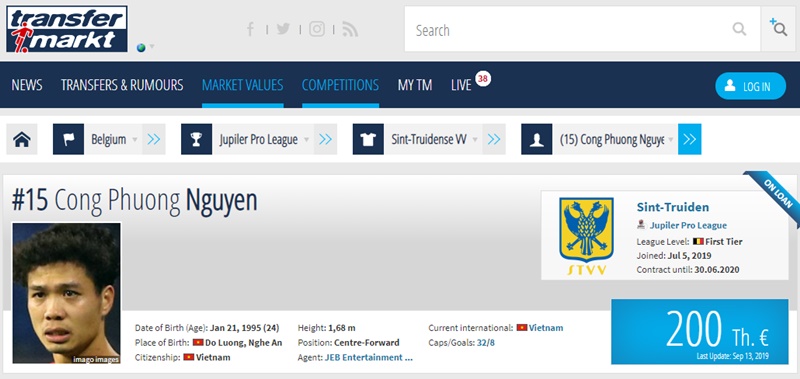The width and height of the screenshot is (800, 379).
Task: Click the blue double arrow after player name
Action: [690, 139]
